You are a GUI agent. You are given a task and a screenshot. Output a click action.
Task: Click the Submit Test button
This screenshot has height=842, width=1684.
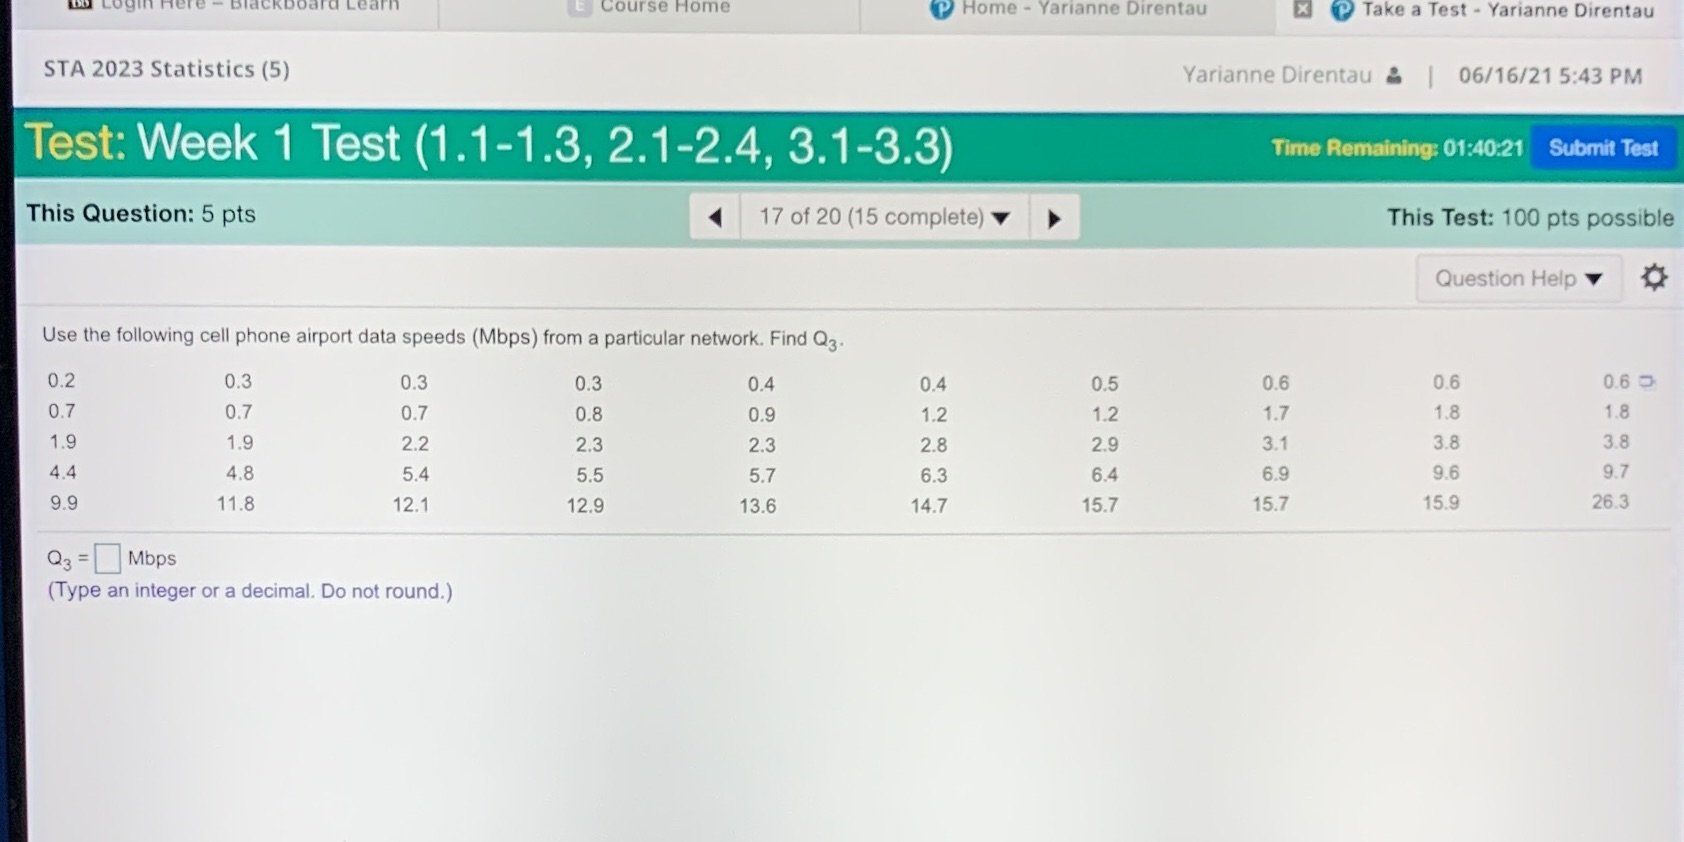pyautogui.click(x=1603, y=148)
